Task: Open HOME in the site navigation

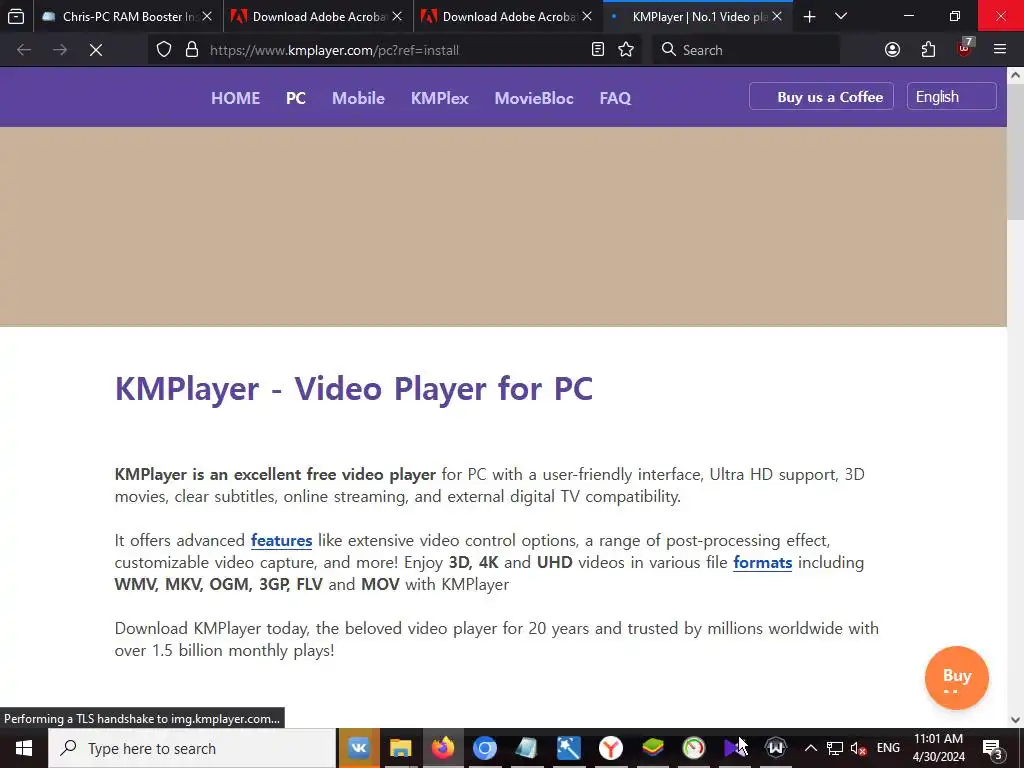Action: click(x=236, y=98)
